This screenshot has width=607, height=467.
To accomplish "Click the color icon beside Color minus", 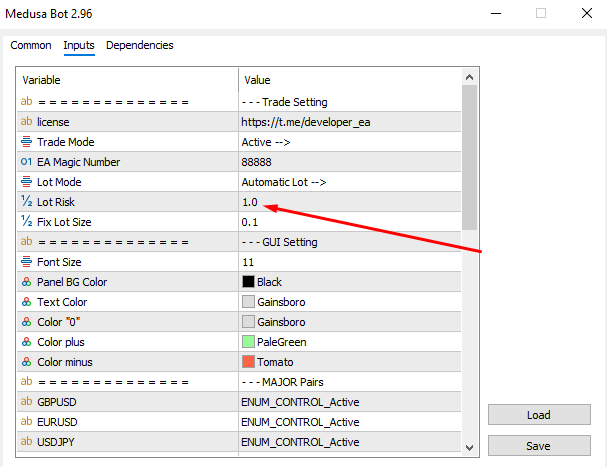I will (x=26, y=362).
